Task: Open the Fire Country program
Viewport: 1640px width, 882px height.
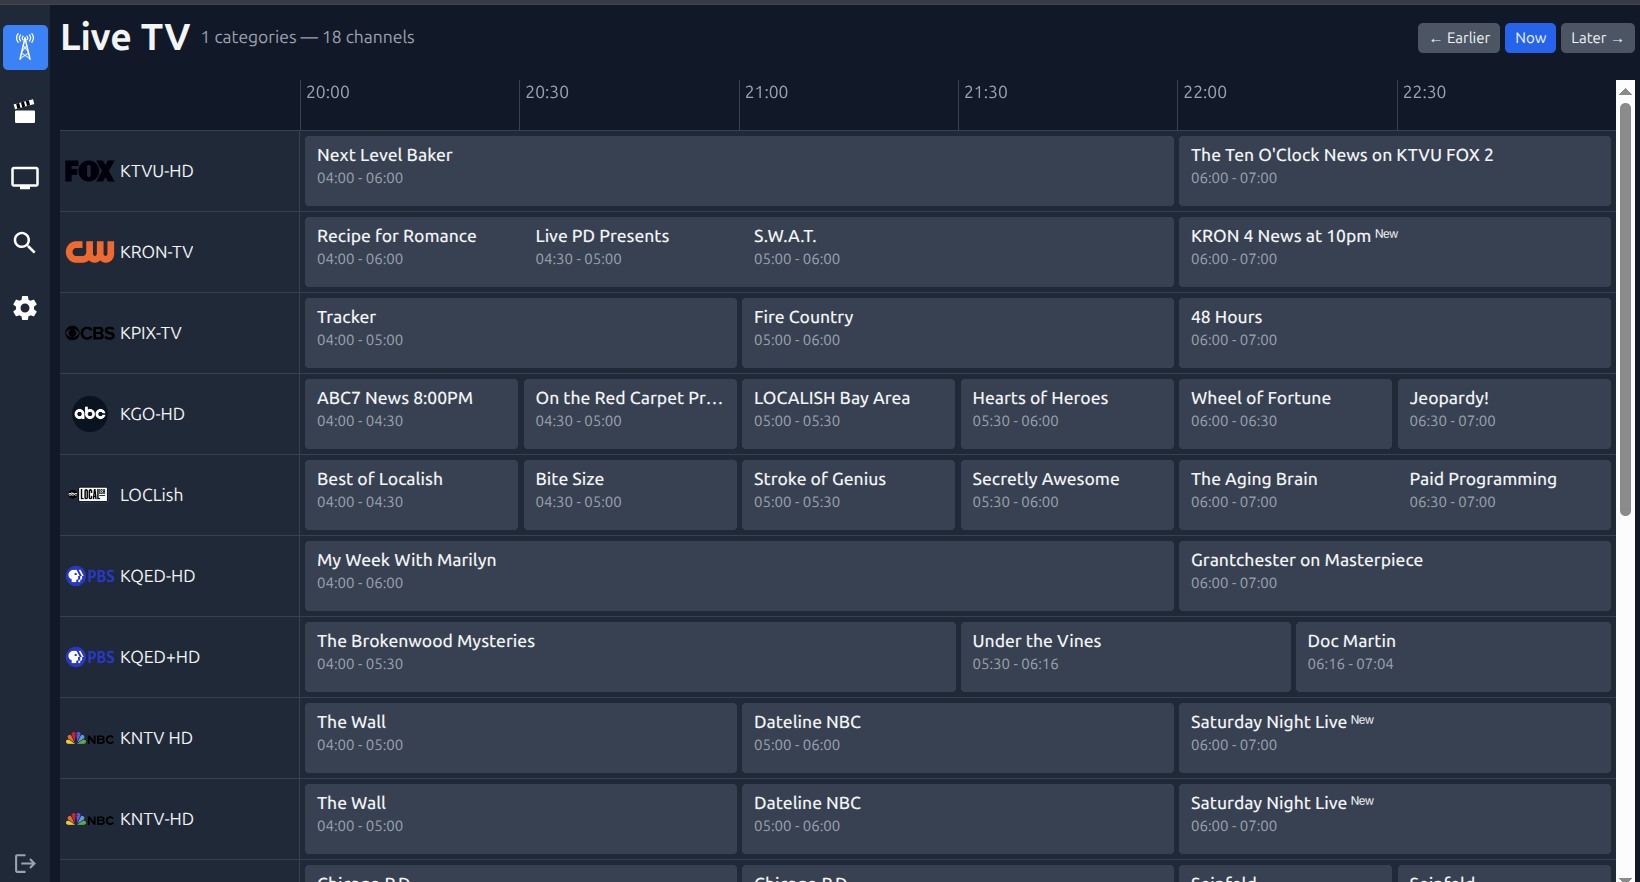Action: (x=958, y=333)
